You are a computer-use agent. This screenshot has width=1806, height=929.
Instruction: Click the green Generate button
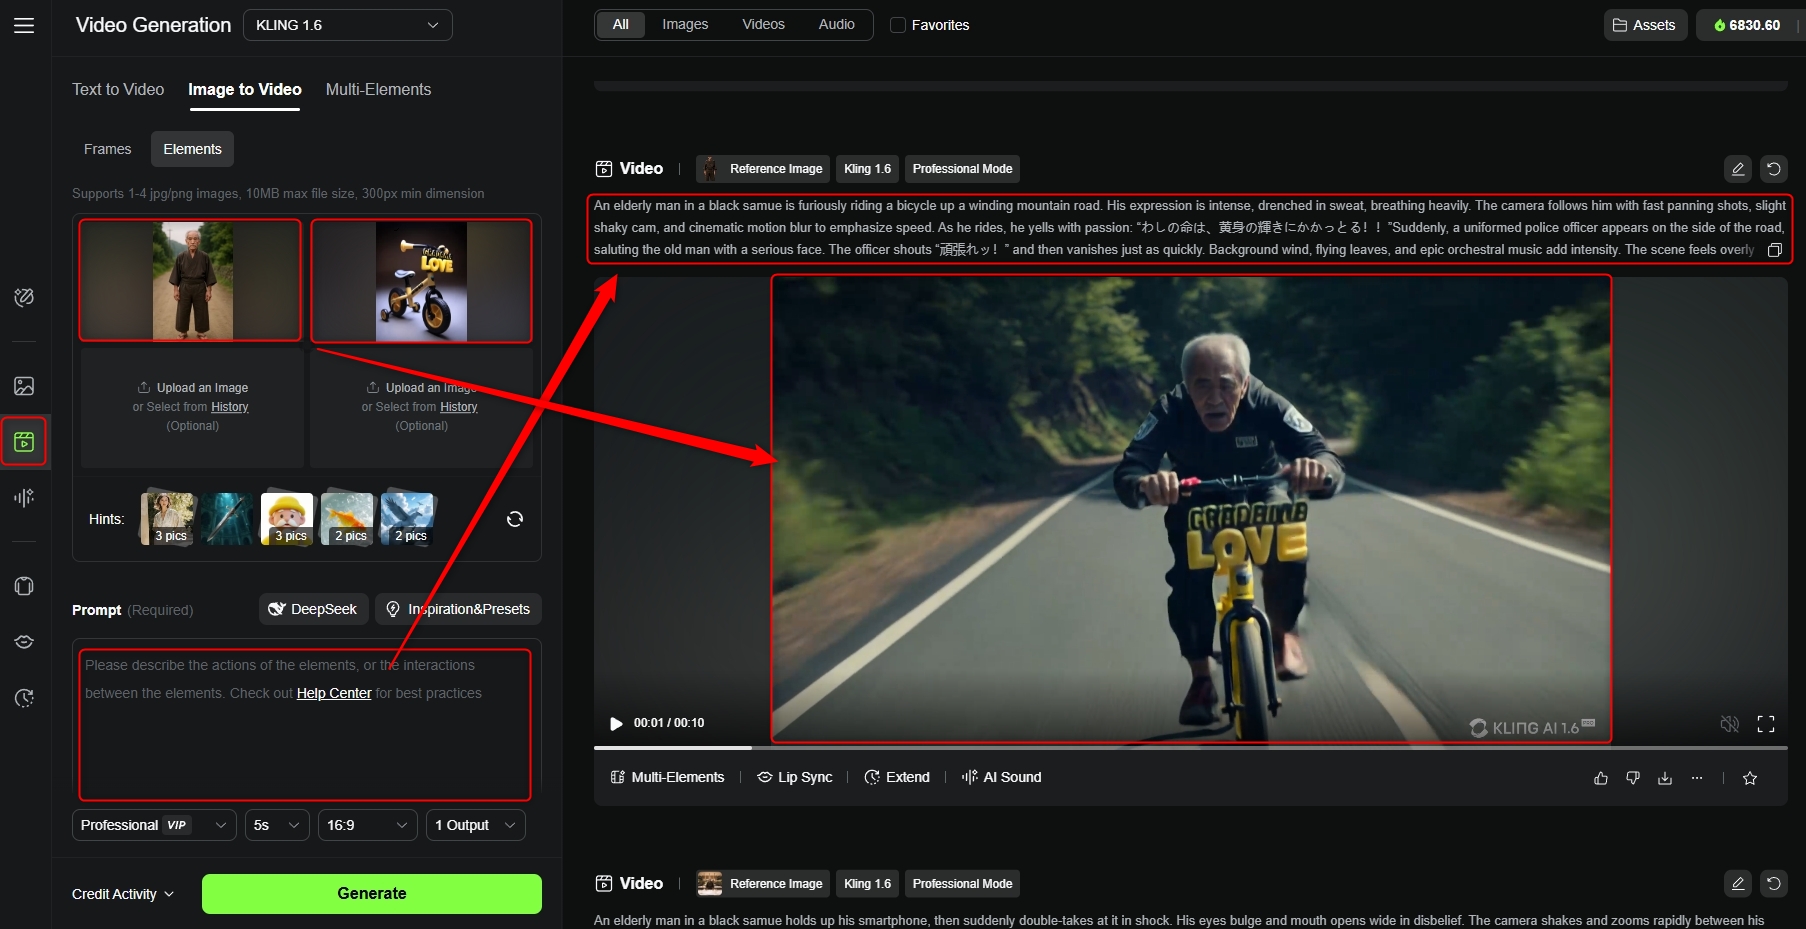pyautogui.click(x=372, y=894)
